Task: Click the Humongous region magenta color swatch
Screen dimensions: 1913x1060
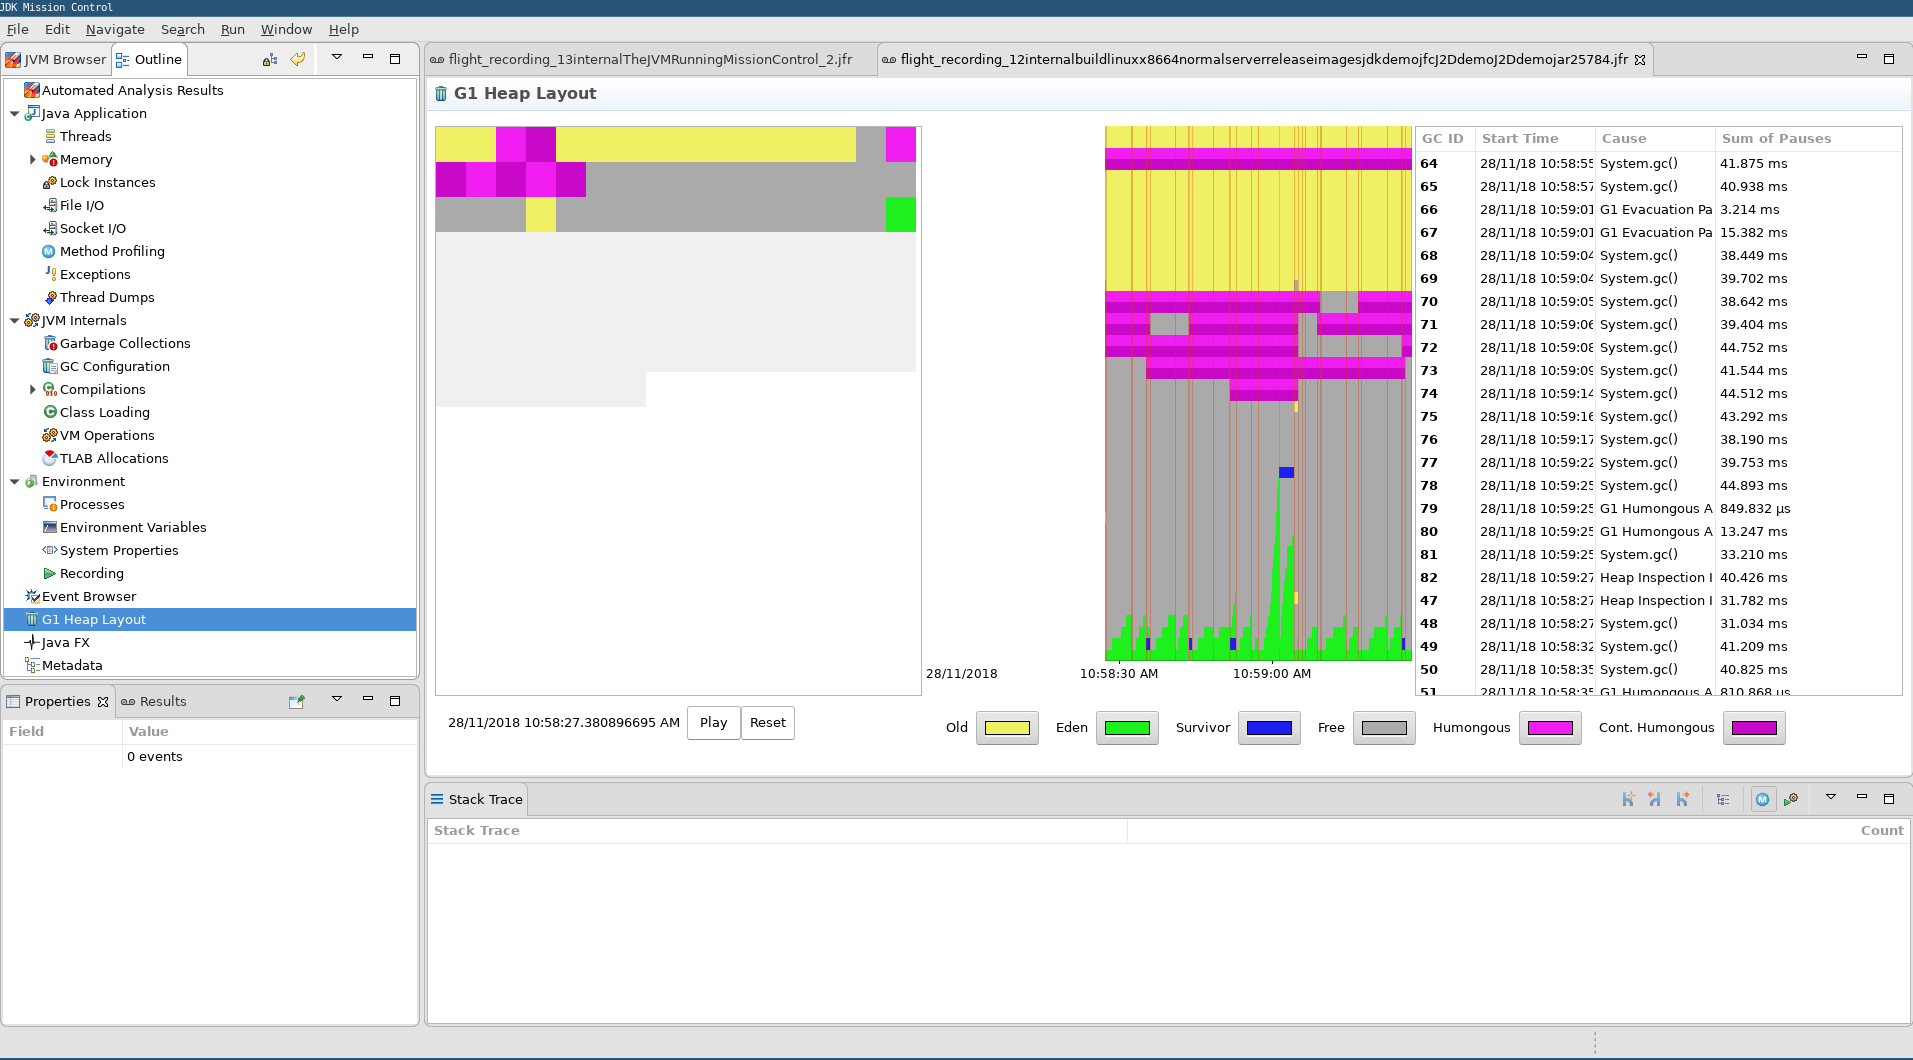Action: pos(1550,728)
